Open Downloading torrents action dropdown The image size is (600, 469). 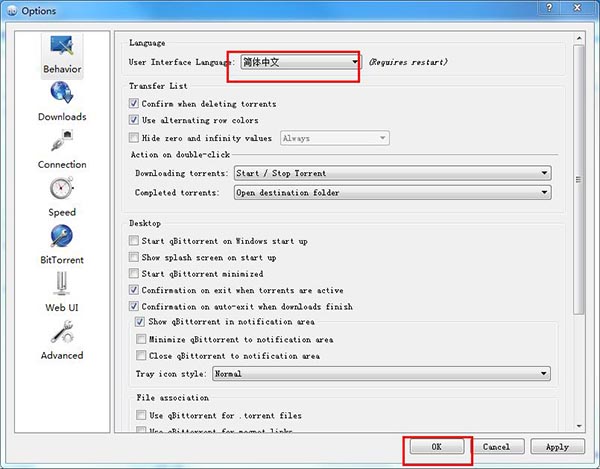click(x=393, y=173)
